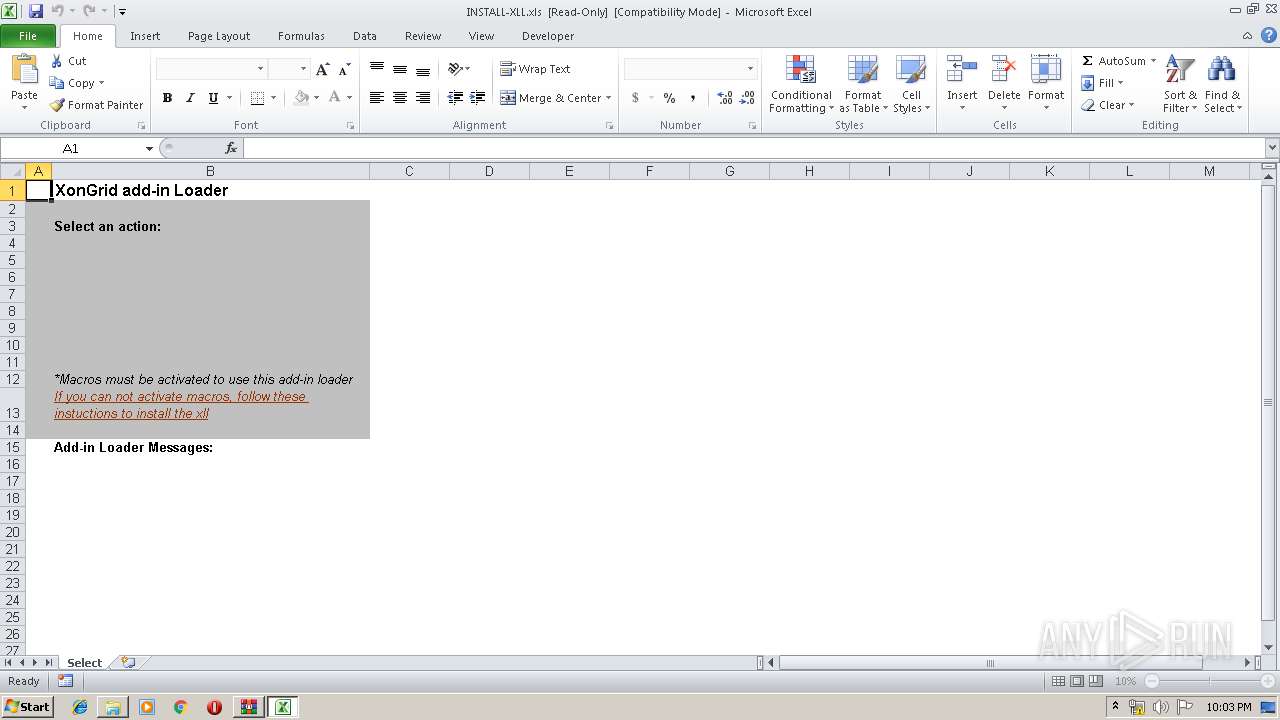Switch to the Page Layout tab
Viewport: 1280px width, 720px height.
point(219,36)
